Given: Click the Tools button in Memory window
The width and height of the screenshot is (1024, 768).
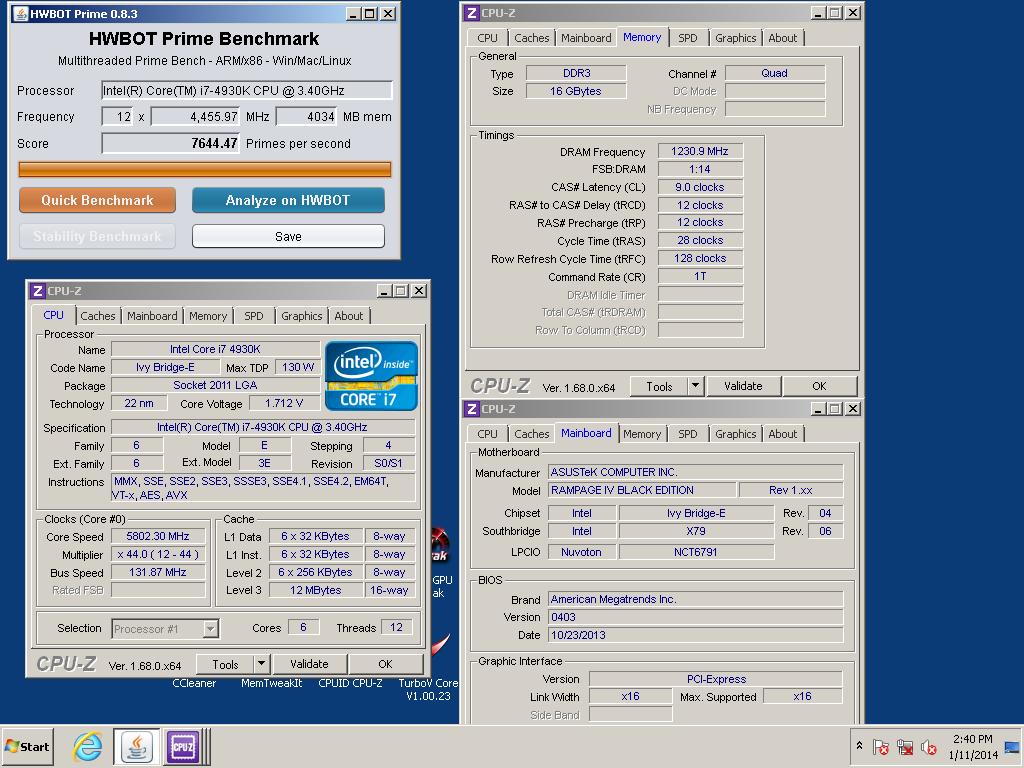Looking at the screenshot, I should tap(659, 386).
